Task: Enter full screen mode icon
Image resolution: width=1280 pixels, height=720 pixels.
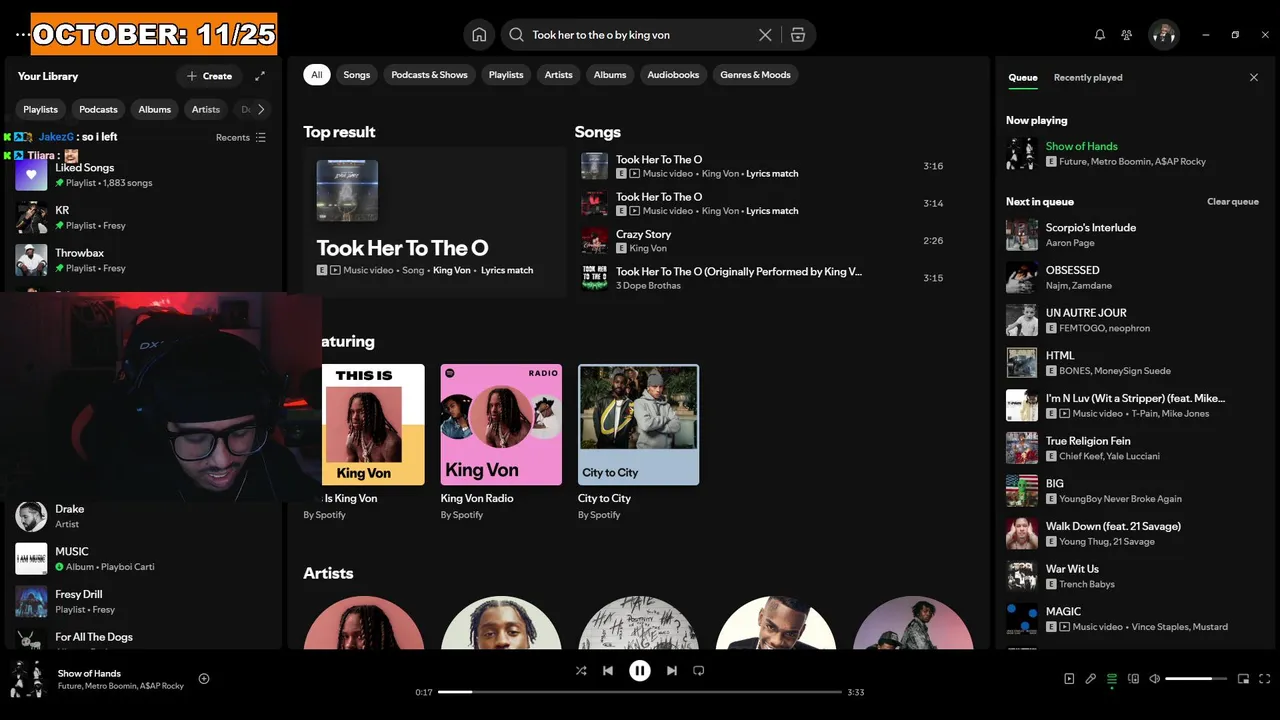Action: pos(1265,679)
